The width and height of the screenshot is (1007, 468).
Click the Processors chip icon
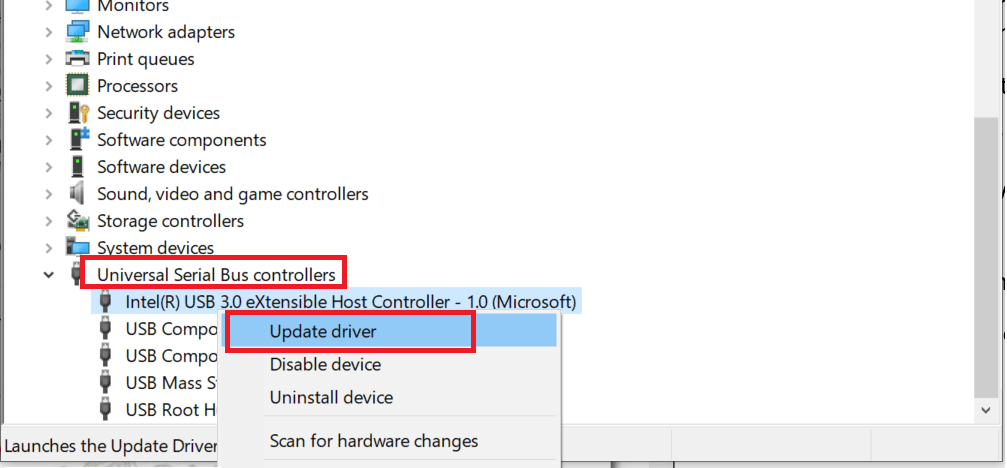(78, 85)
